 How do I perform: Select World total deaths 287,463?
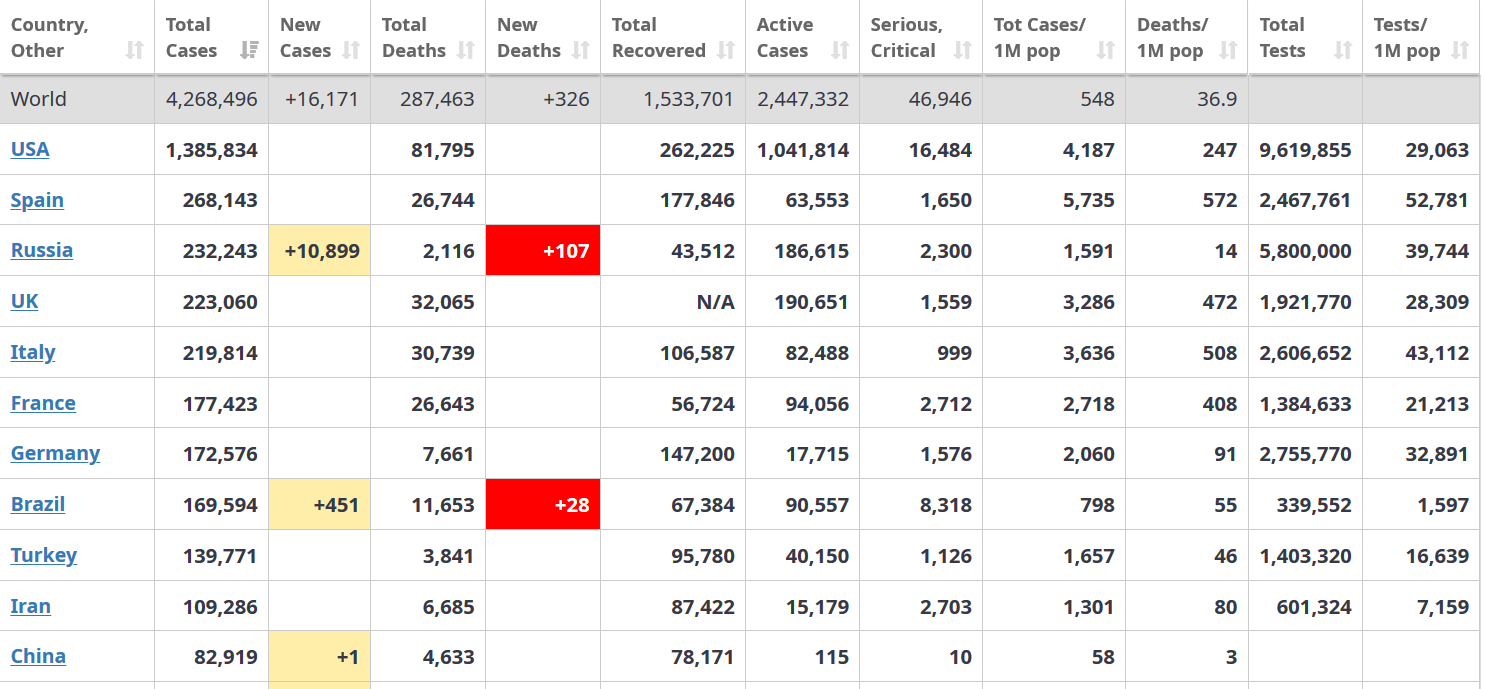pyautogui.click(x=437, y=99)
